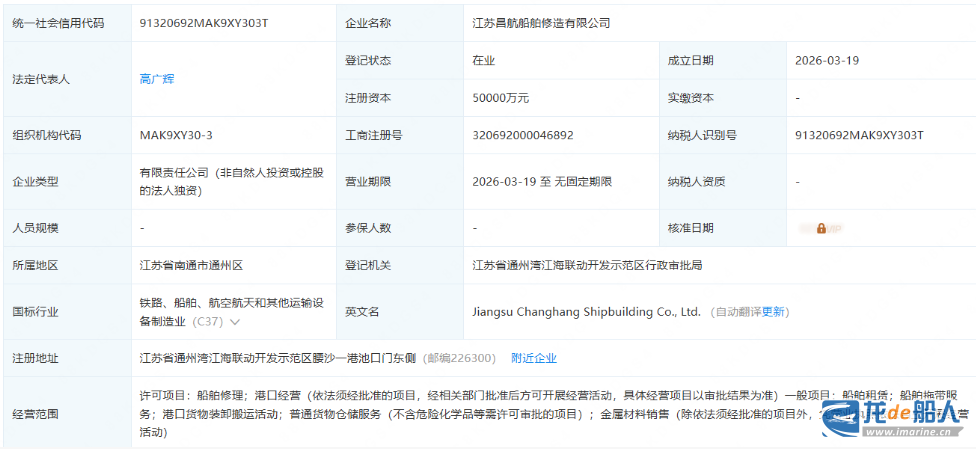Click the postal code (邮编226300)

point(460,358)
